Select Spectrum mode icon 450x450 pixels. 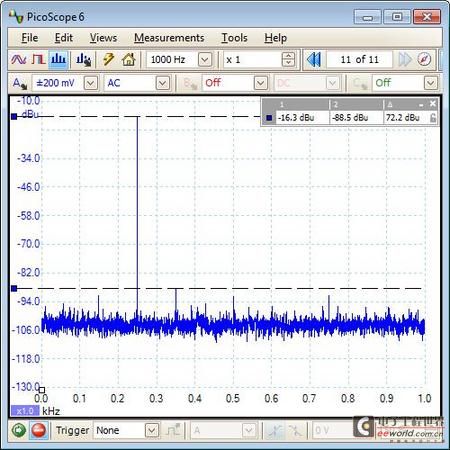[59, 60]
